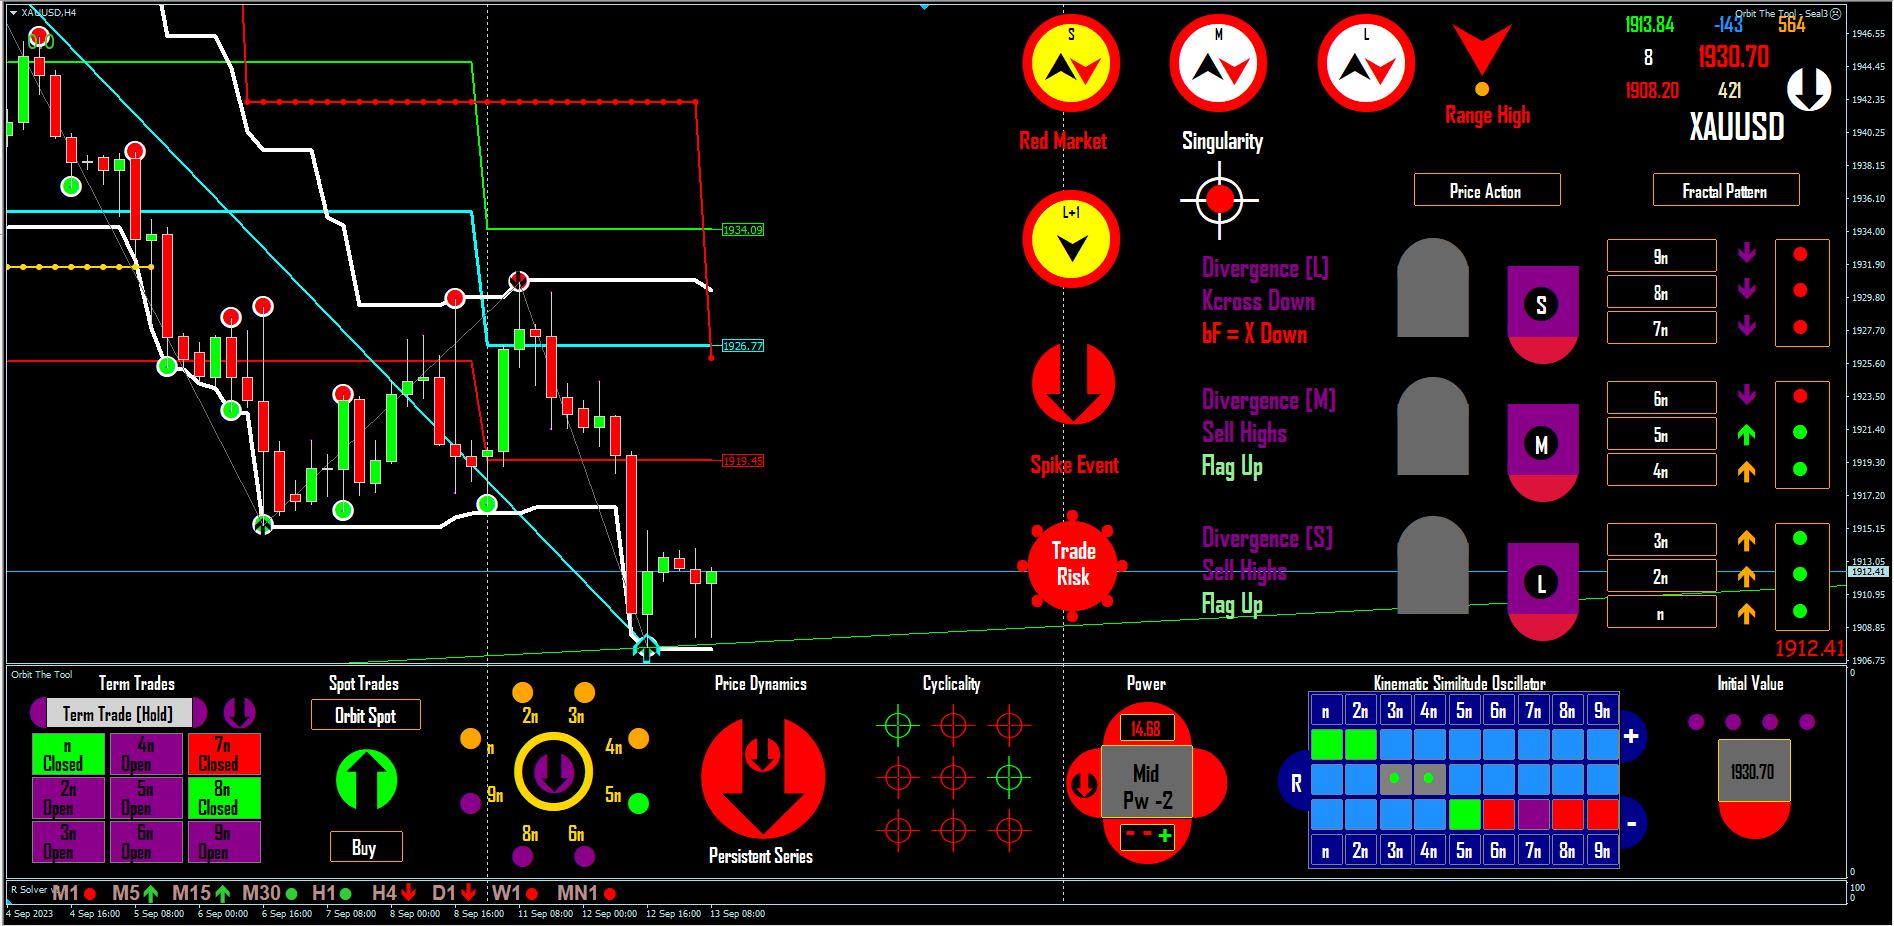Click the purple down arrow beside the 9n box
The width and height of the screenshot is (1894, 926).
pos(1747,253)
